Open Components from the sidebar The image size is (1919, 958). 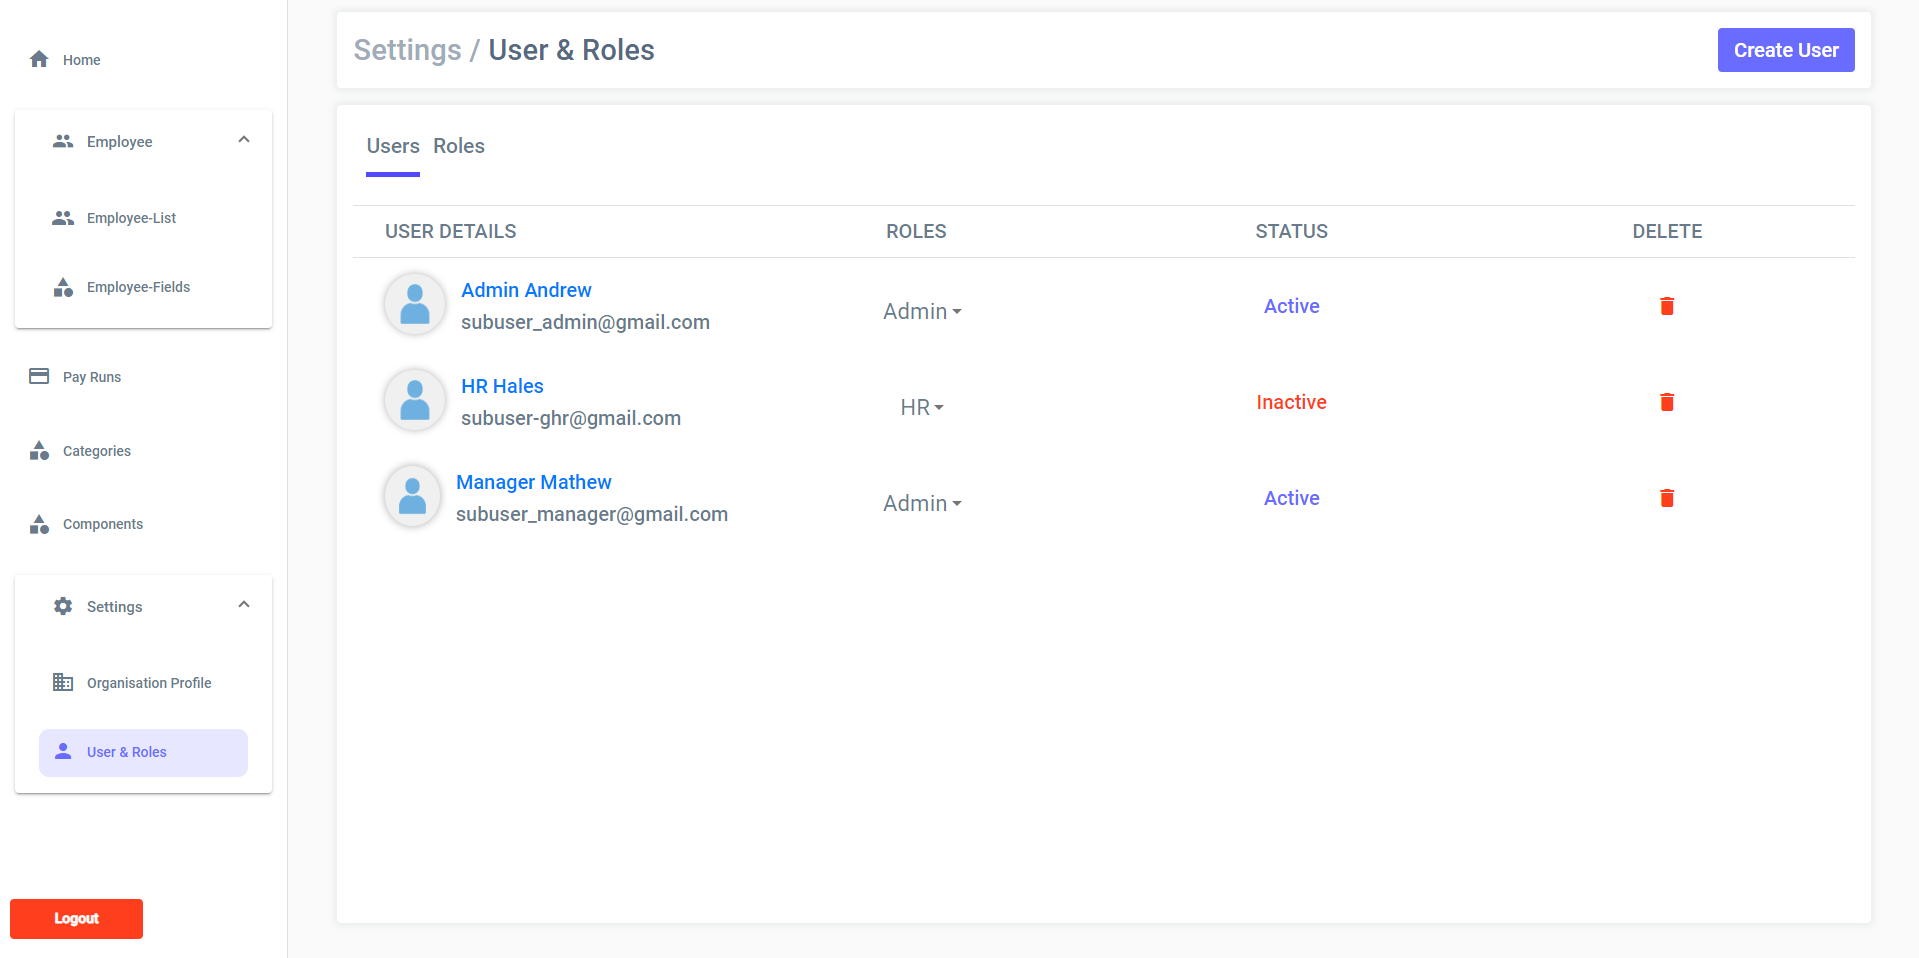point(102,524)
